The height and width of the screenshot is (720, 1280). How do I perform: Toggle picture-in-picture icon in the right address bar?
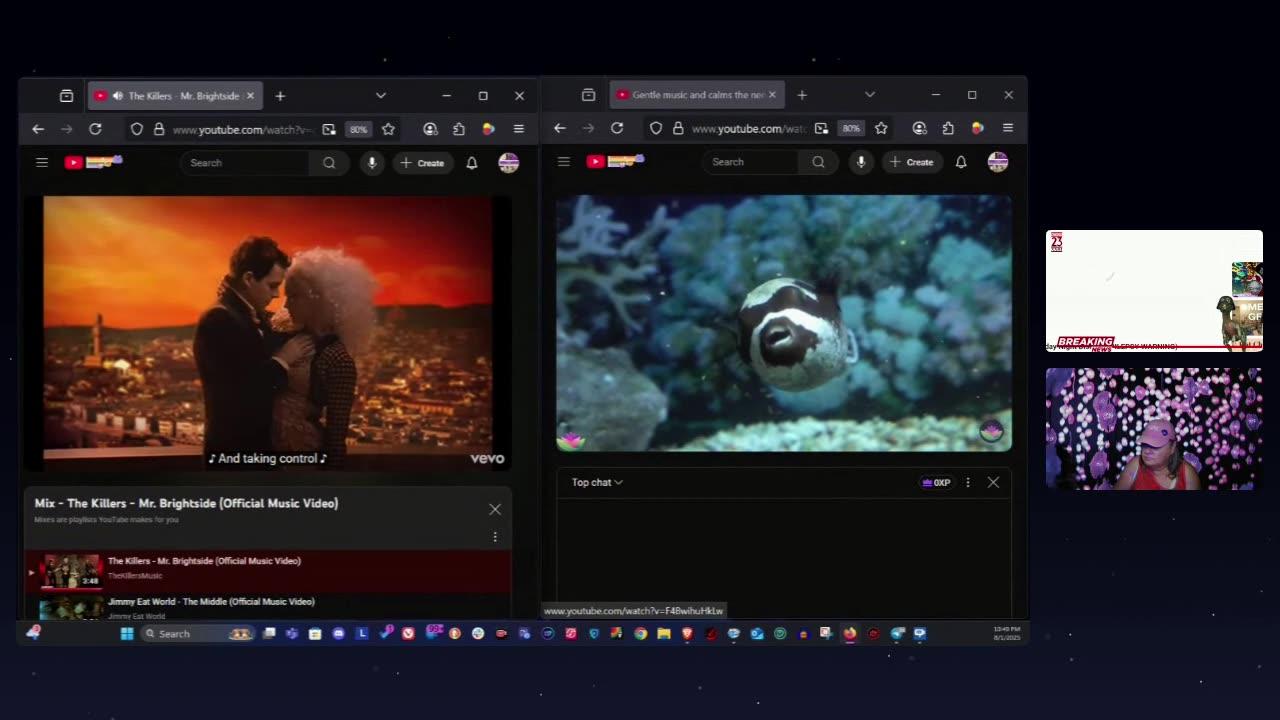click(821, 128)
